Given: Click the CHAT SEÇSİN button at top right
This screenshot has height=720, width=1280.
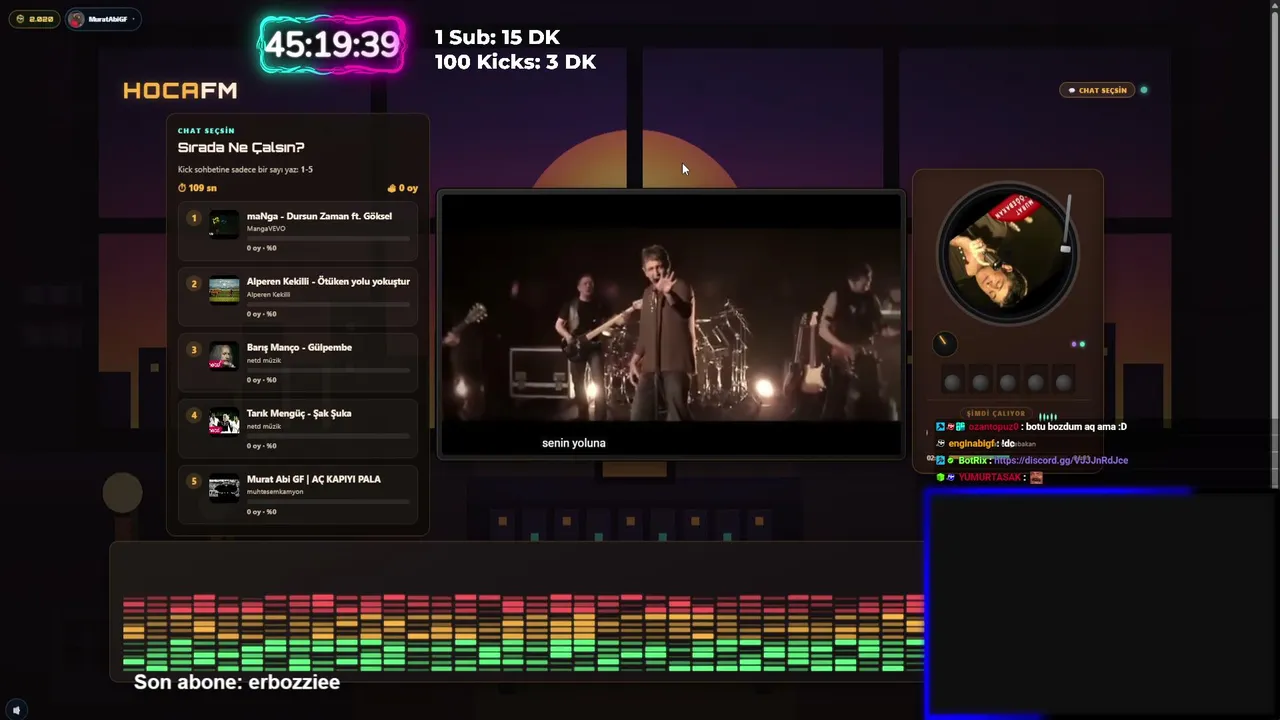Looking at the screenshot, I should (x=1097, y=90).
